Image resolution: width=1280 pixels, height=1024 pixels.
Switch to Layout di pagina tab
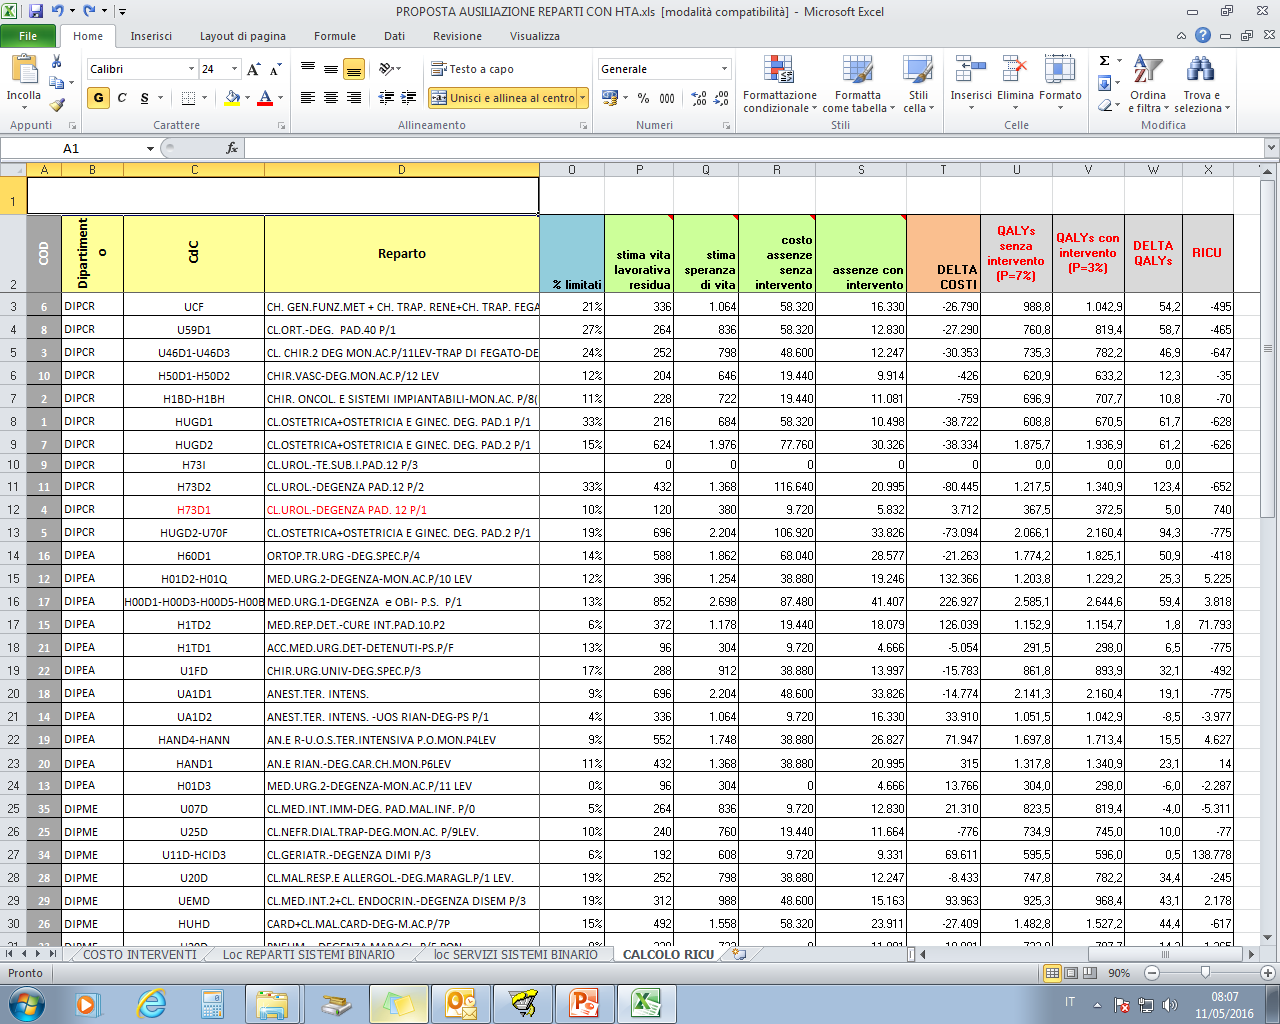pyautogui.click(x=243, y=36)
